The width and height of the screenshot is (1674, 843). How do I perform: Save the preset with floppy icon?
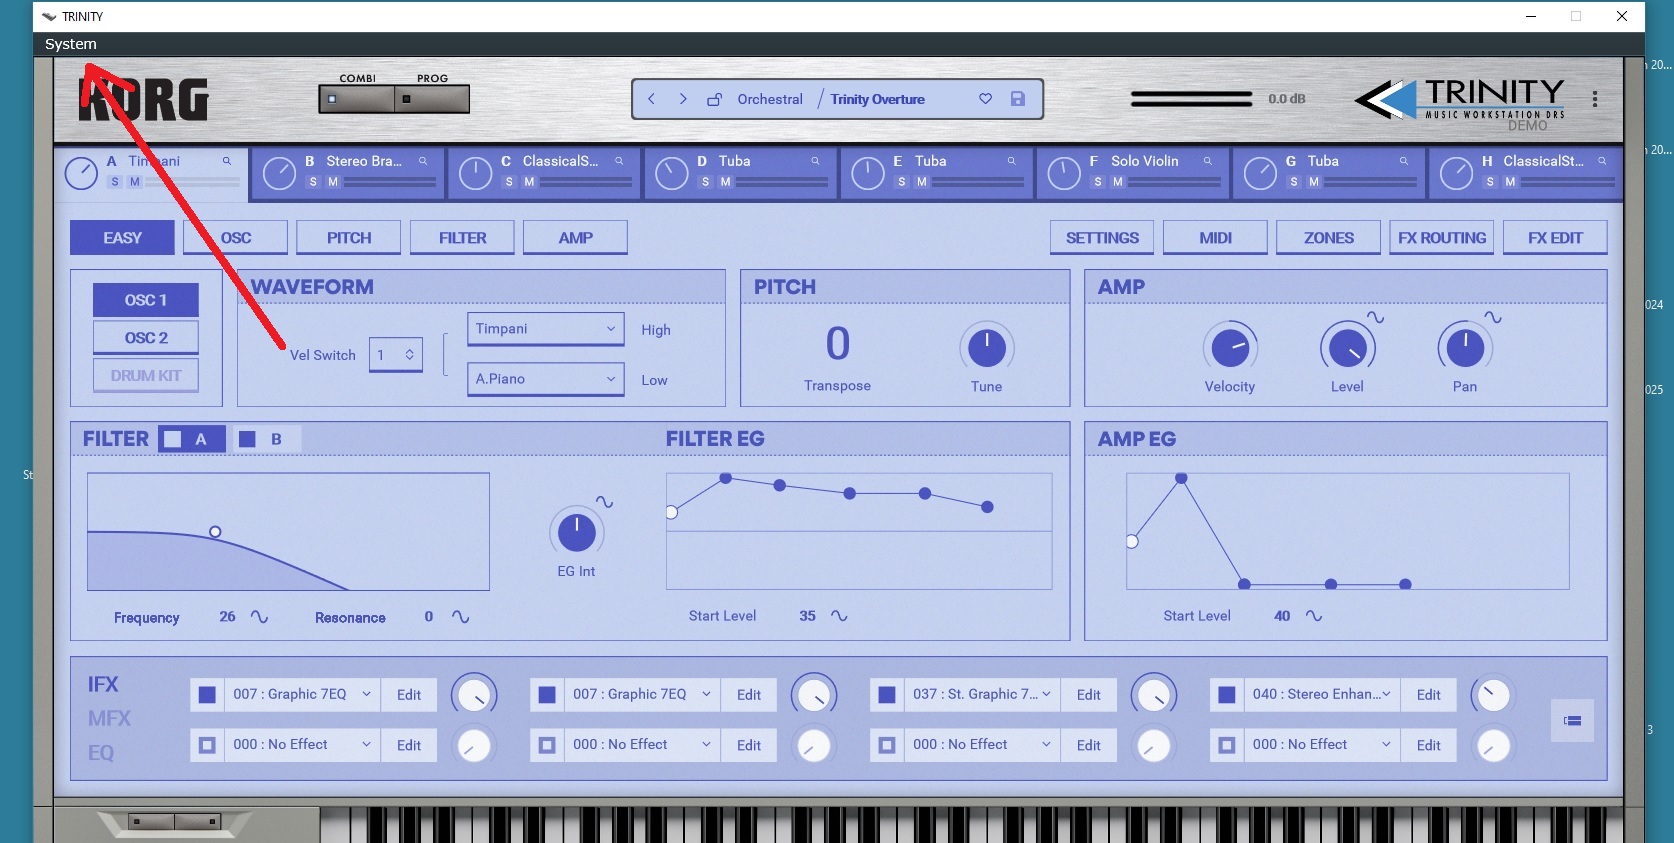(x=1018, y=99)
